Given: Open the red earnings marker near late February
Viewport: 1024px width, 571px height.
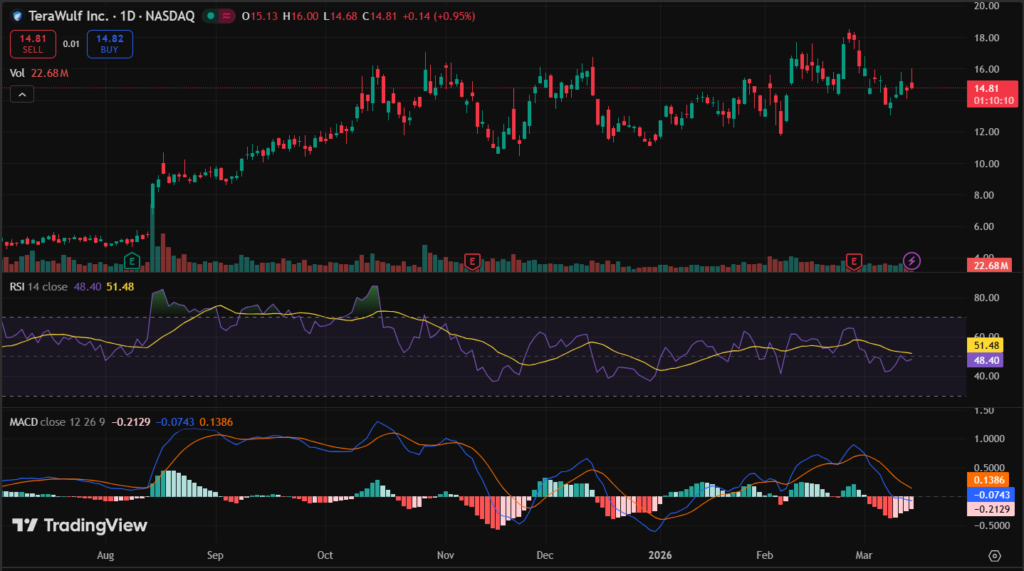Looking at the screenshot, I should click(854, 261).
